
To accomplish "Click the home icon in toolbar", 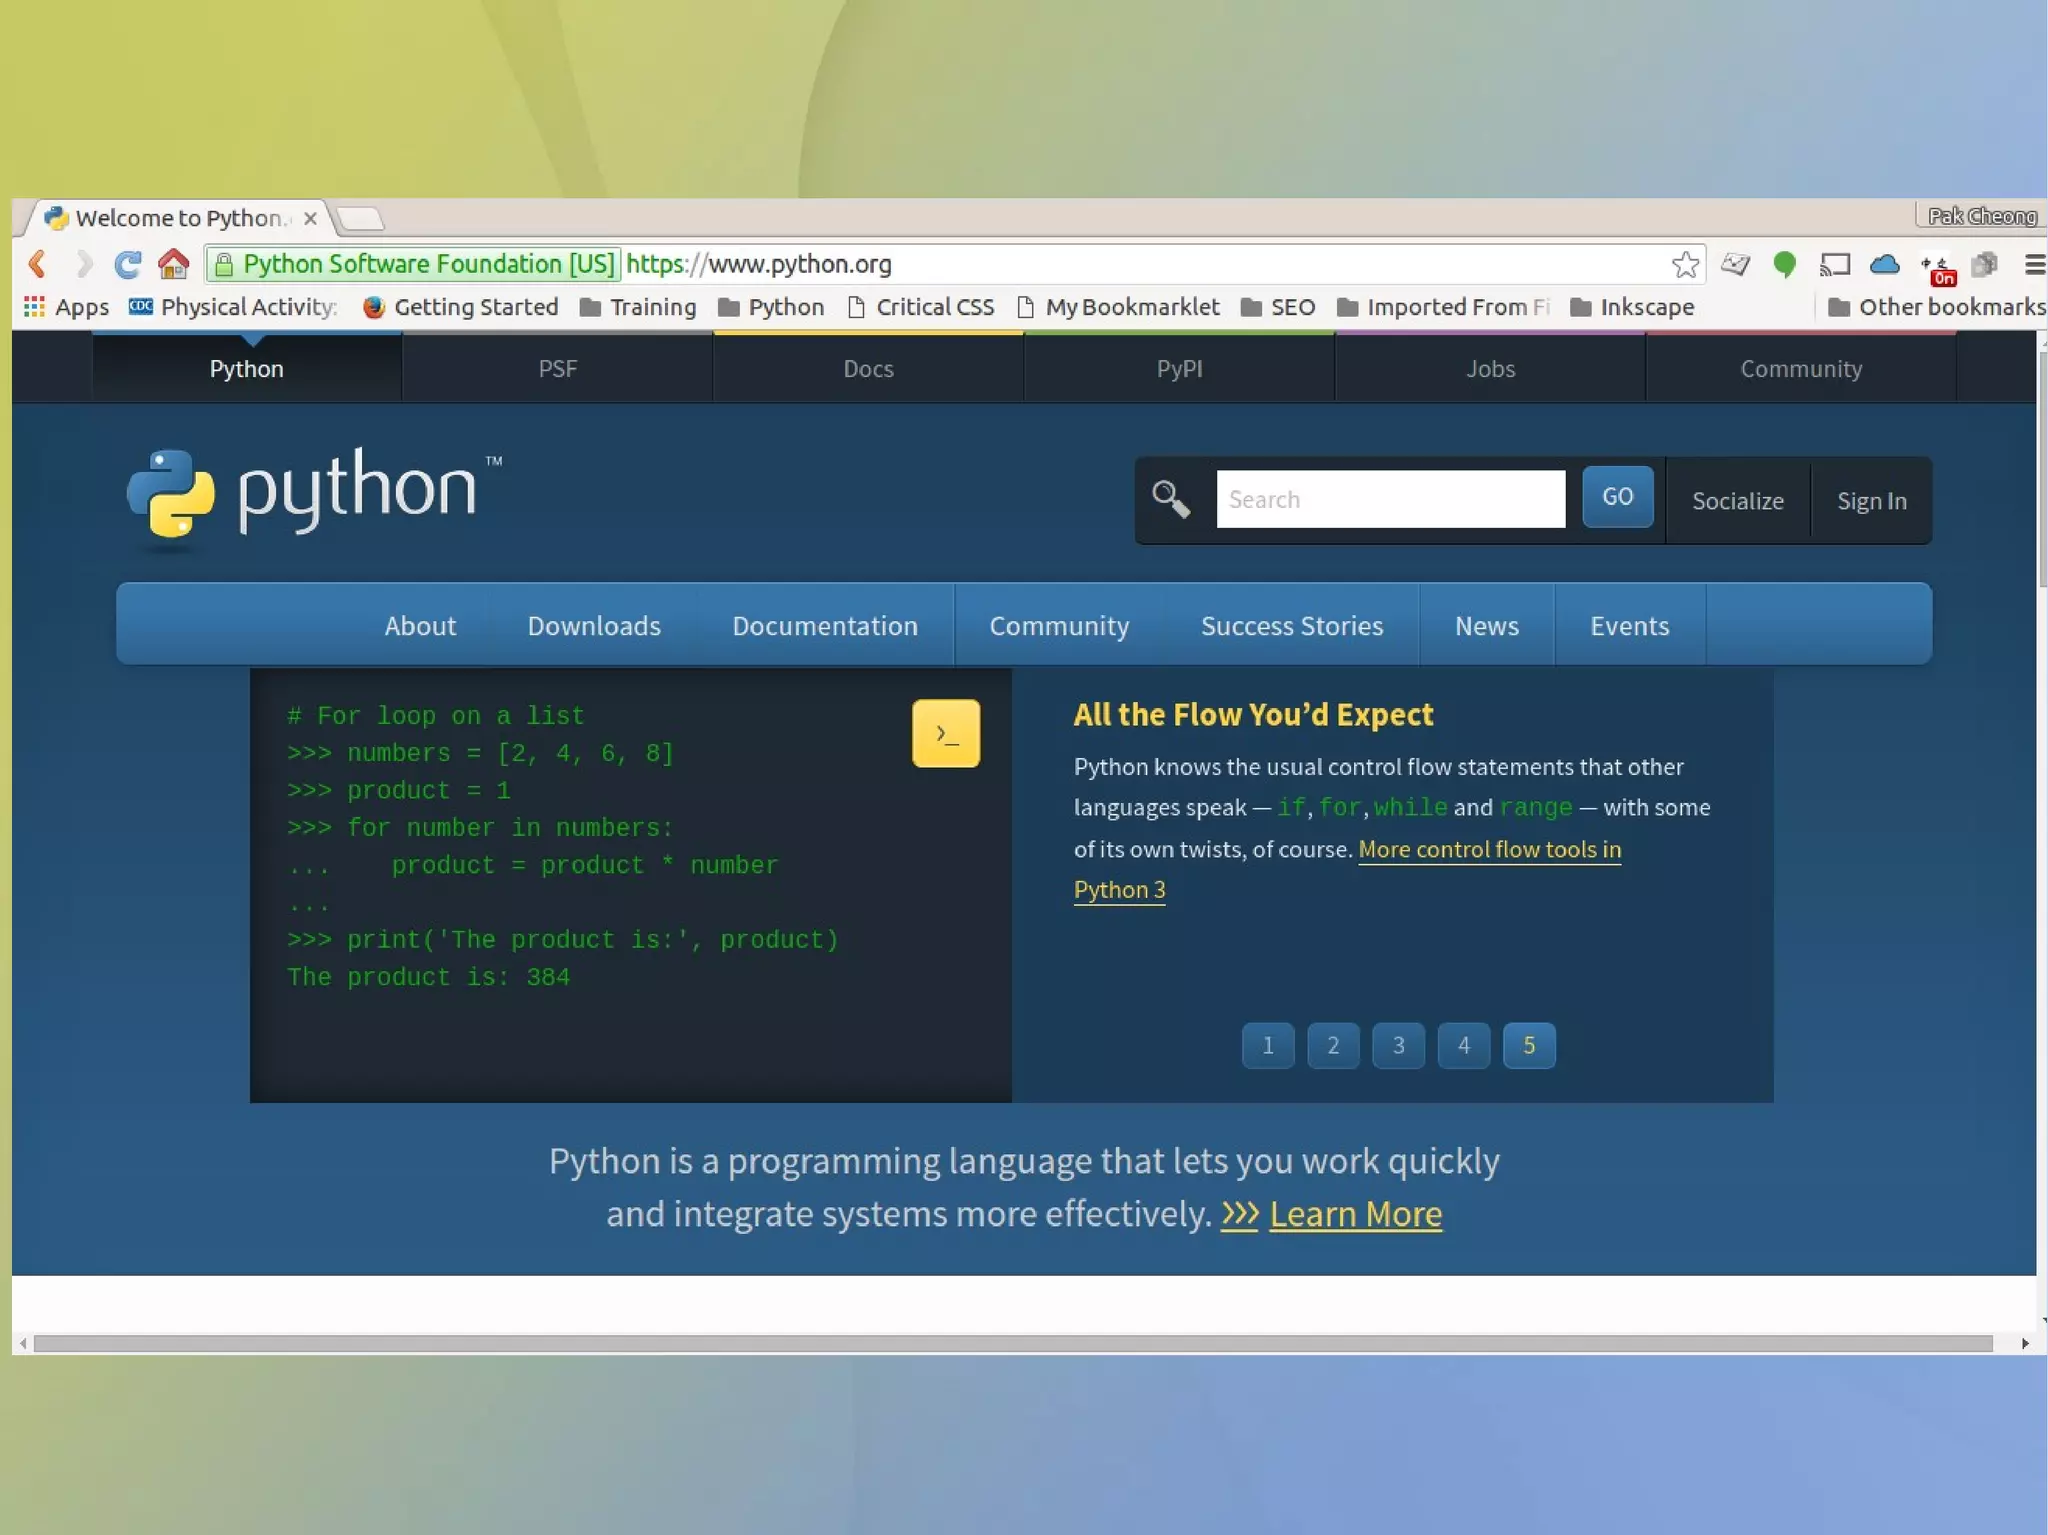I will (173, 264).
